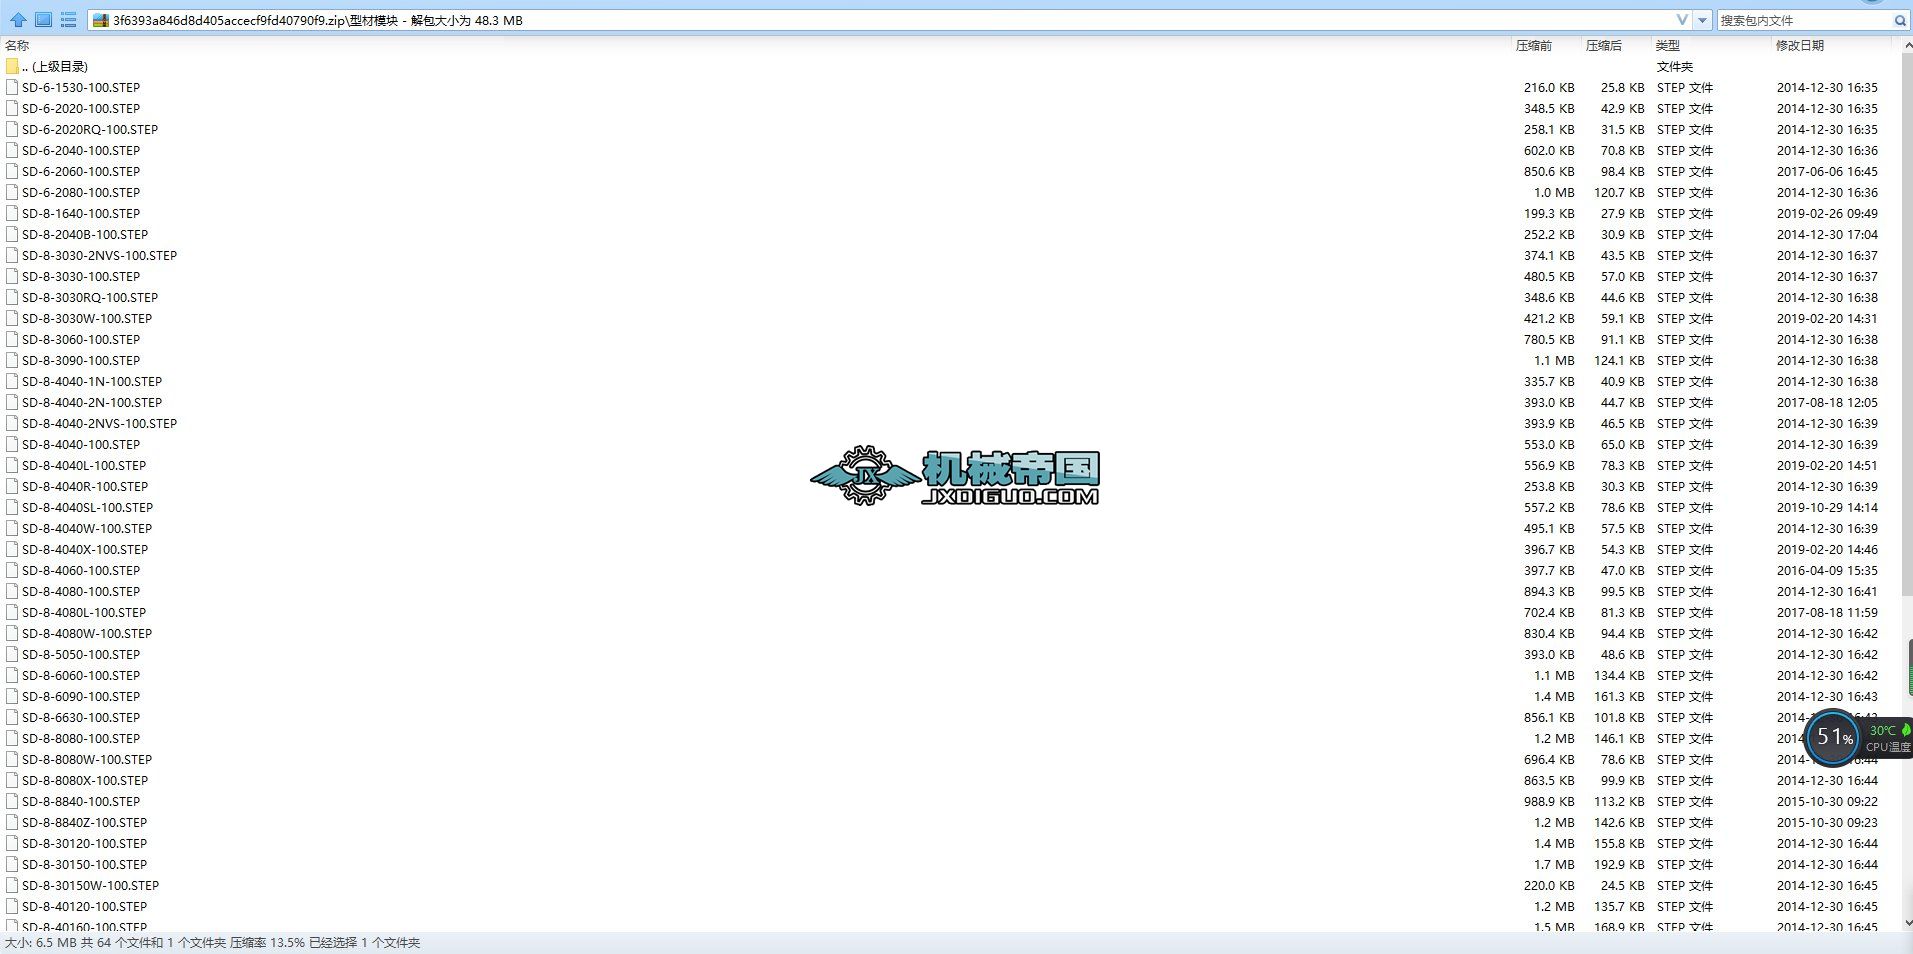Click the file icon of SD-8-1640-100.STEP
This screenshot has width=1913, height=954.
pos(12,213)
